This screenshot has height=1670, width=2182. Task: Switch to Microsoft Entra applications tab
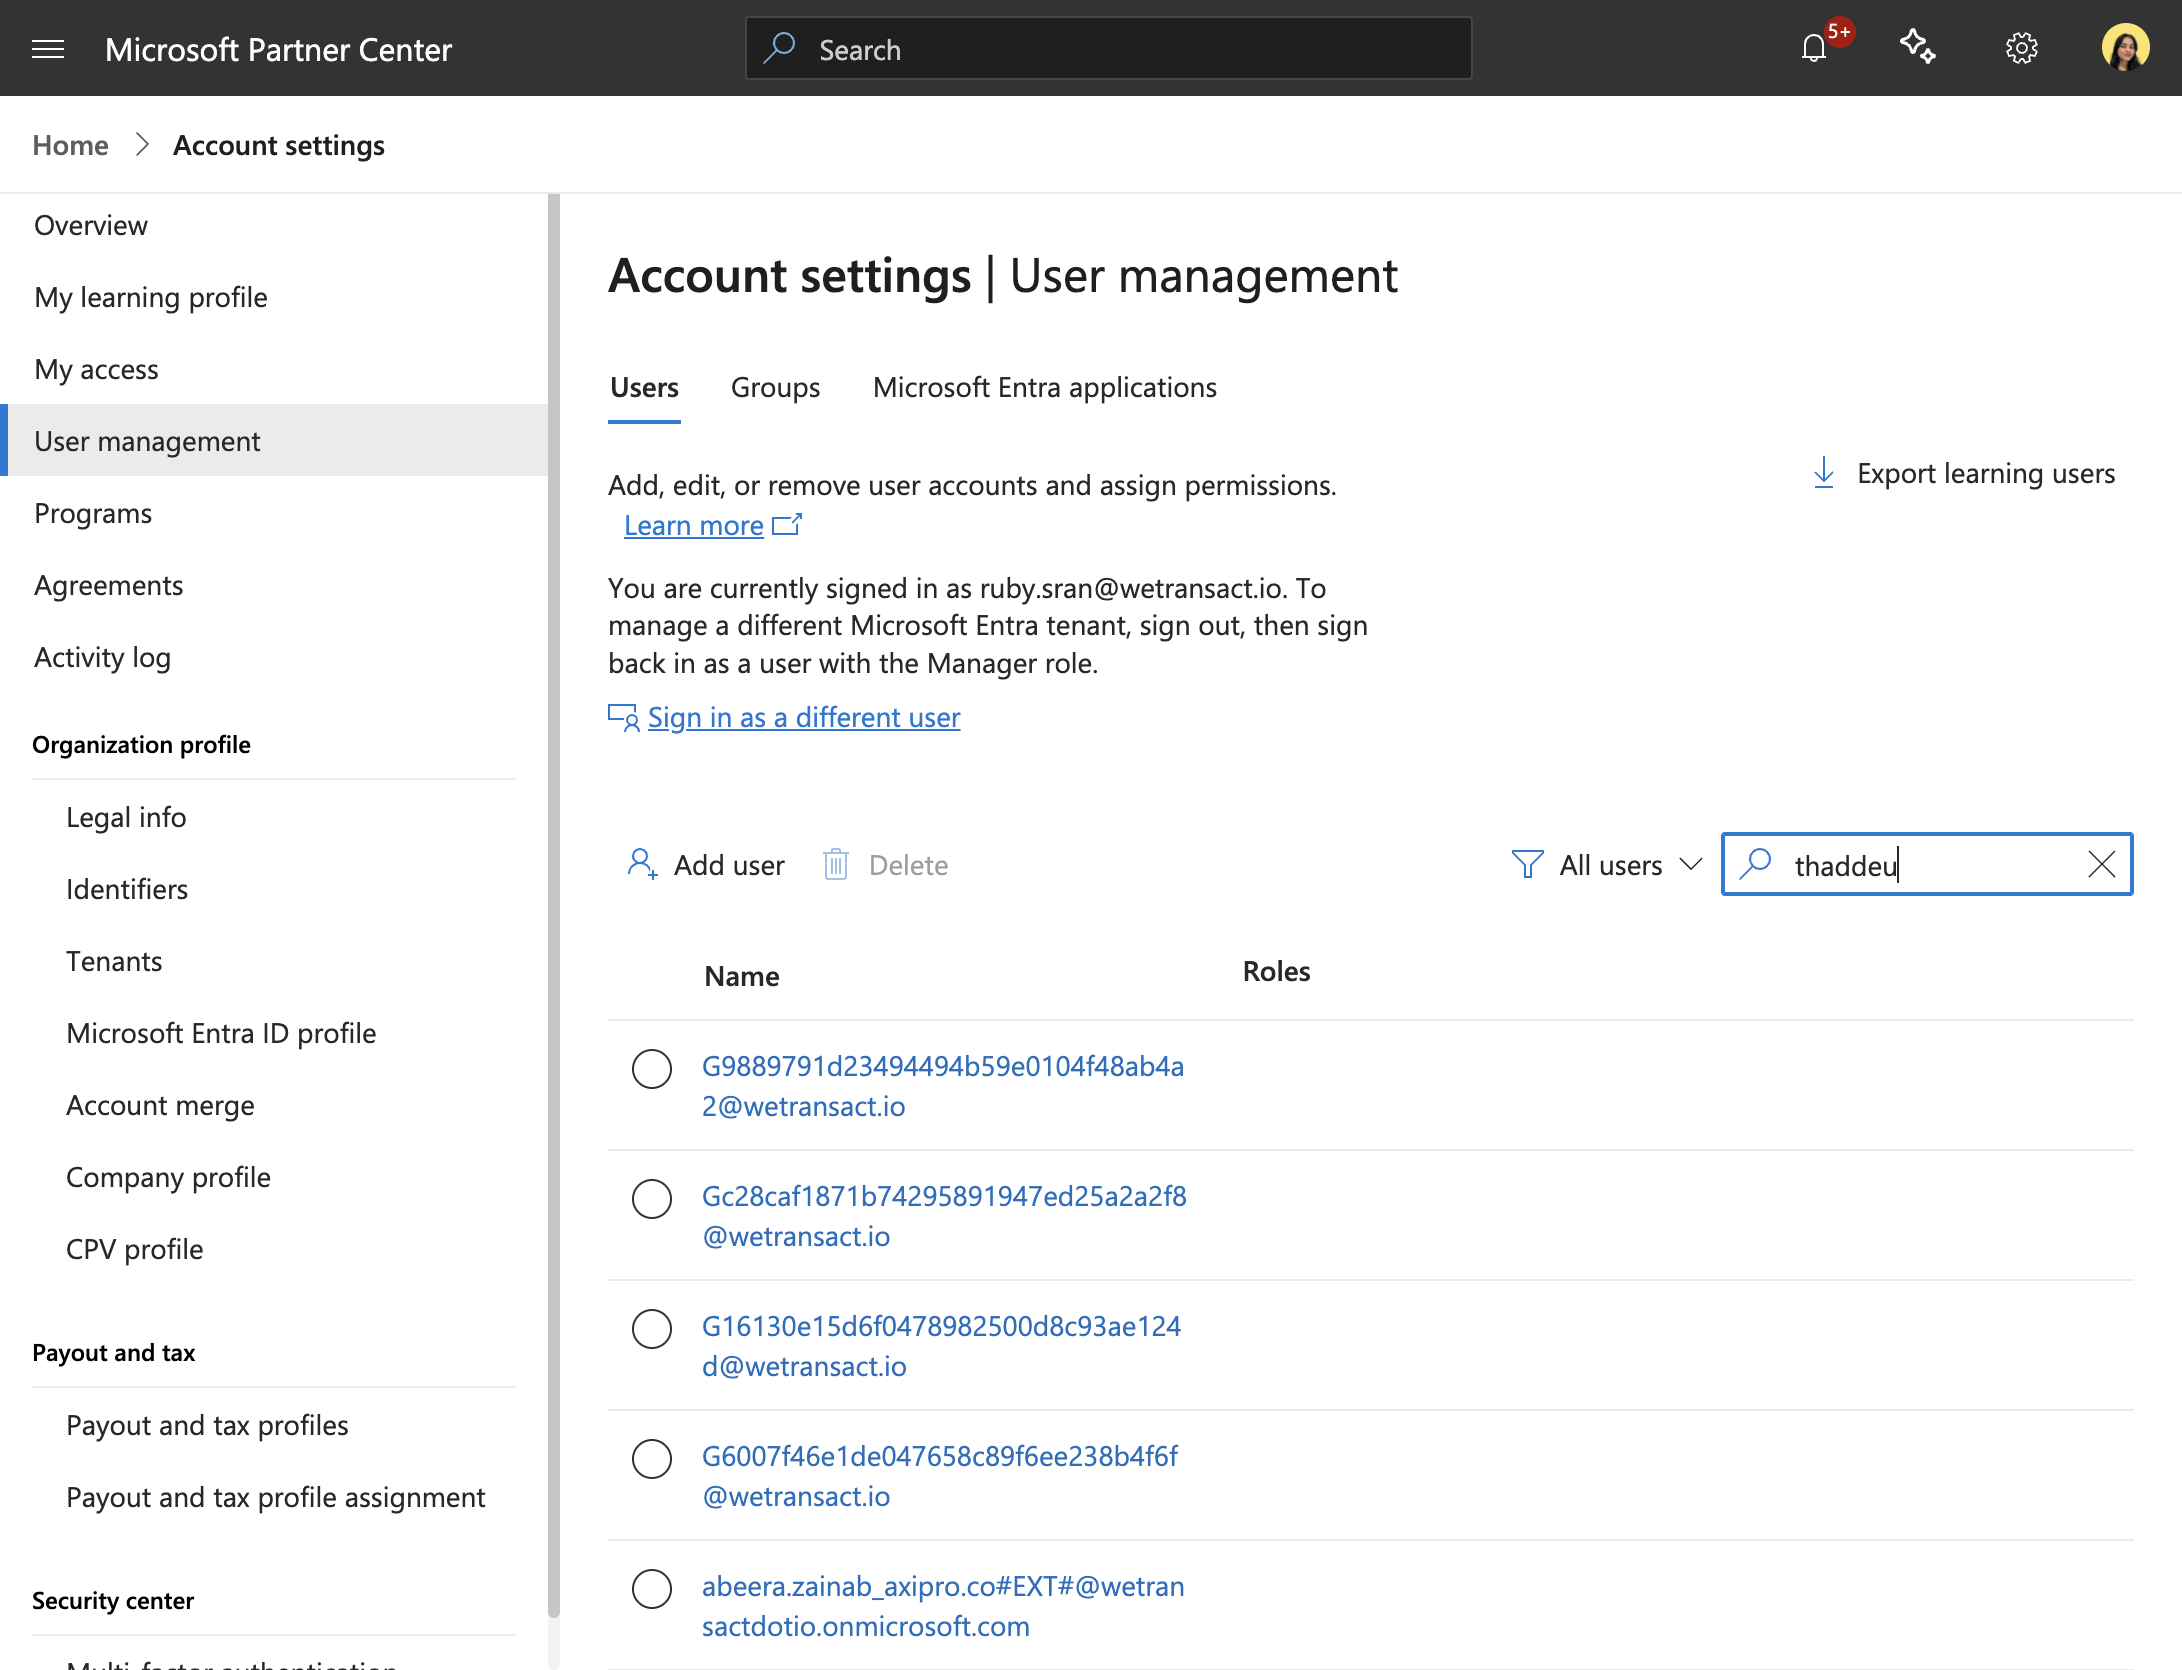(1044, 388)
